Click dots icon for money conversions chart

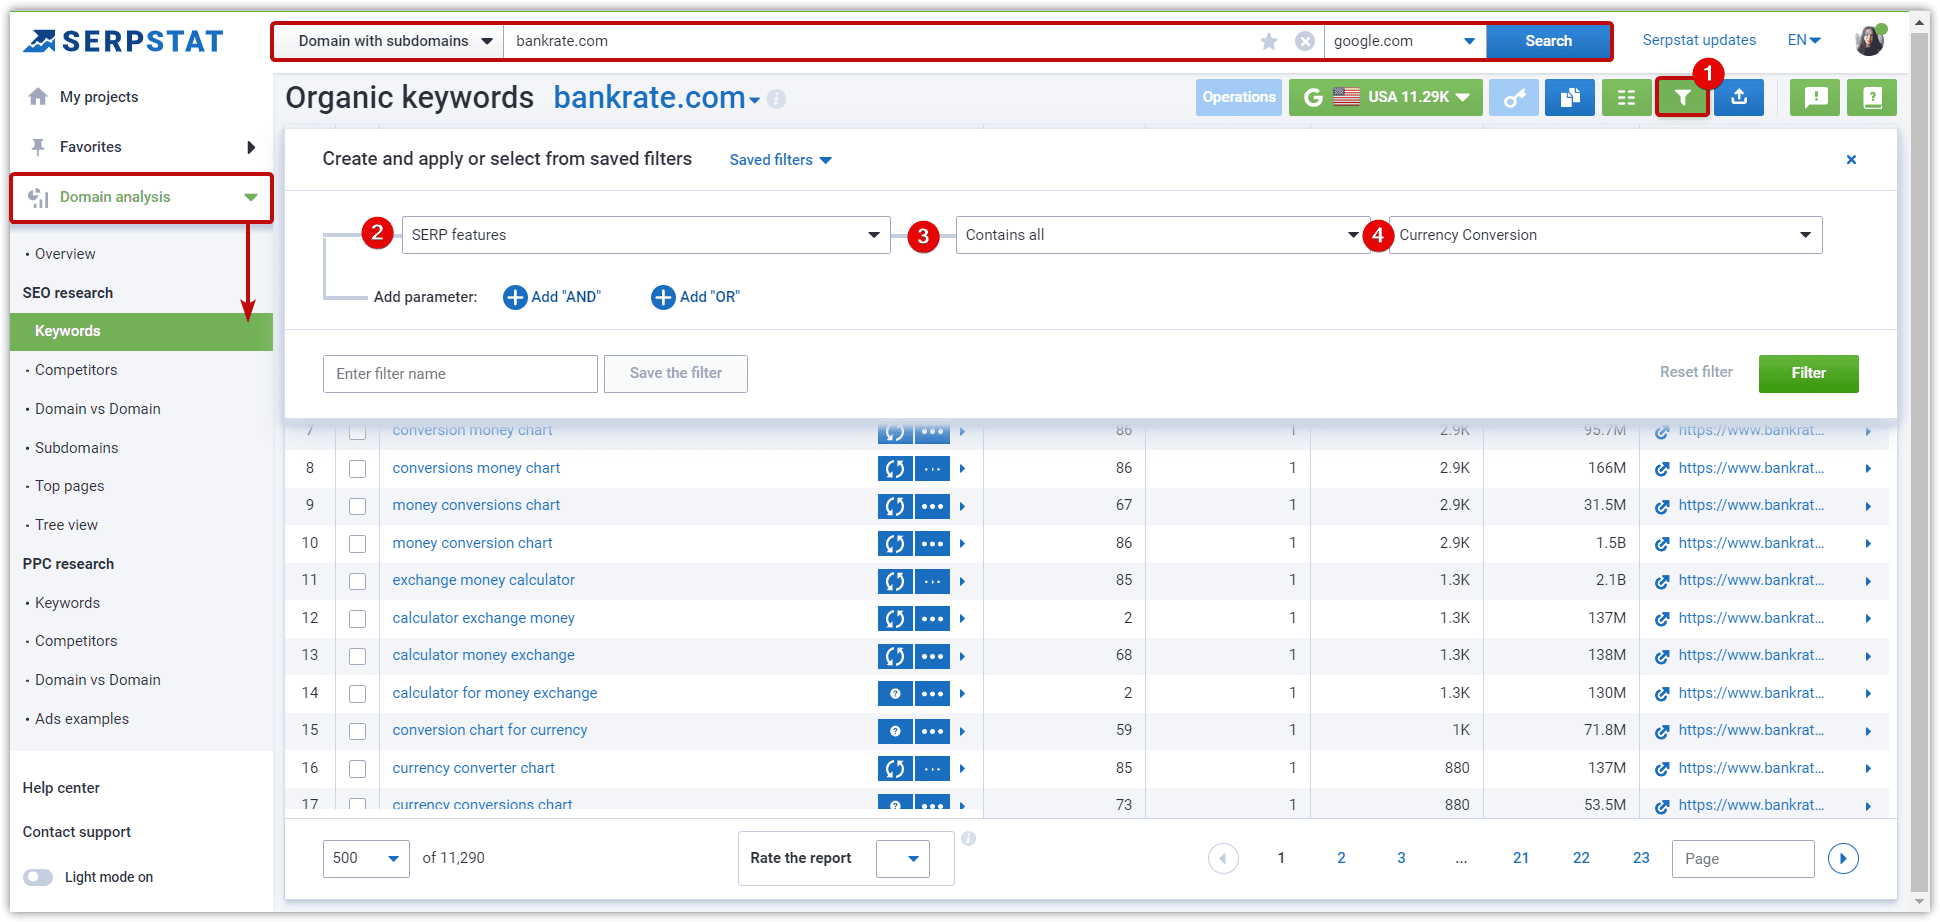(x=932, y=506)
